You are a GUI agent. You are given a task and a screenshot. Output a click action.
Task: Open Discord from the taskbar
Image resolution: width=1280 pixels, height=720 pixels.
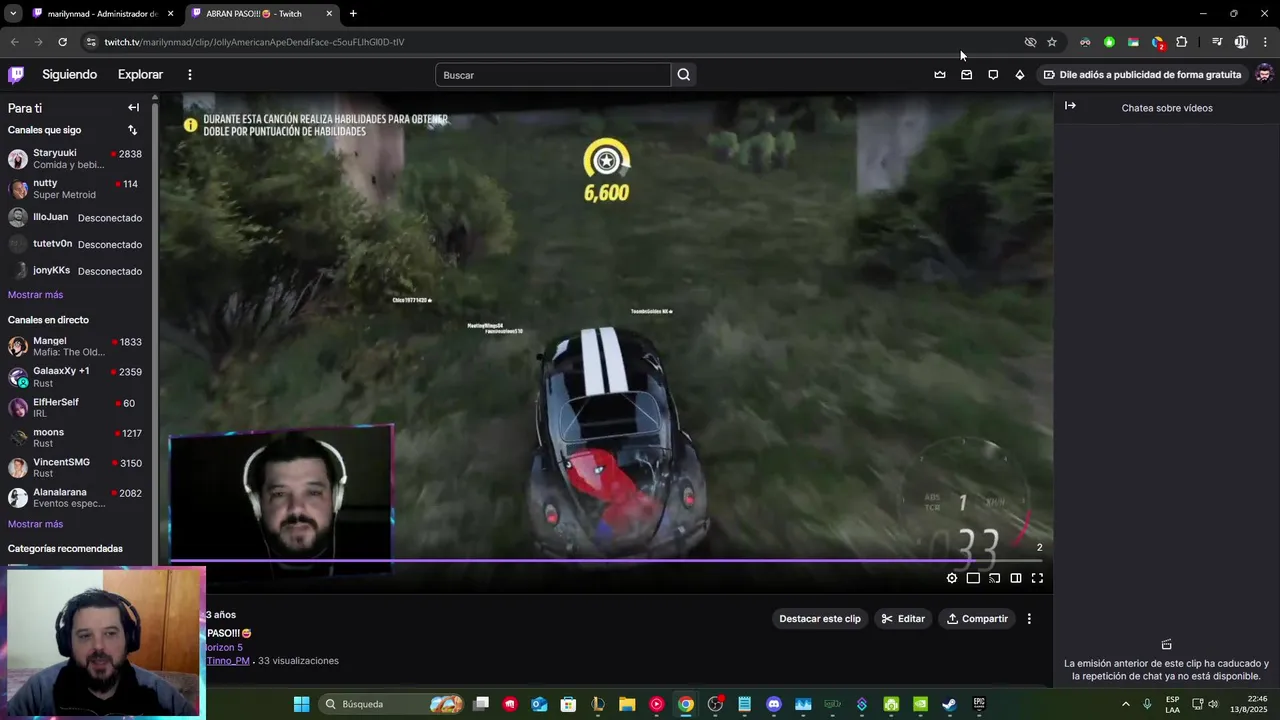tap(773, 704)
